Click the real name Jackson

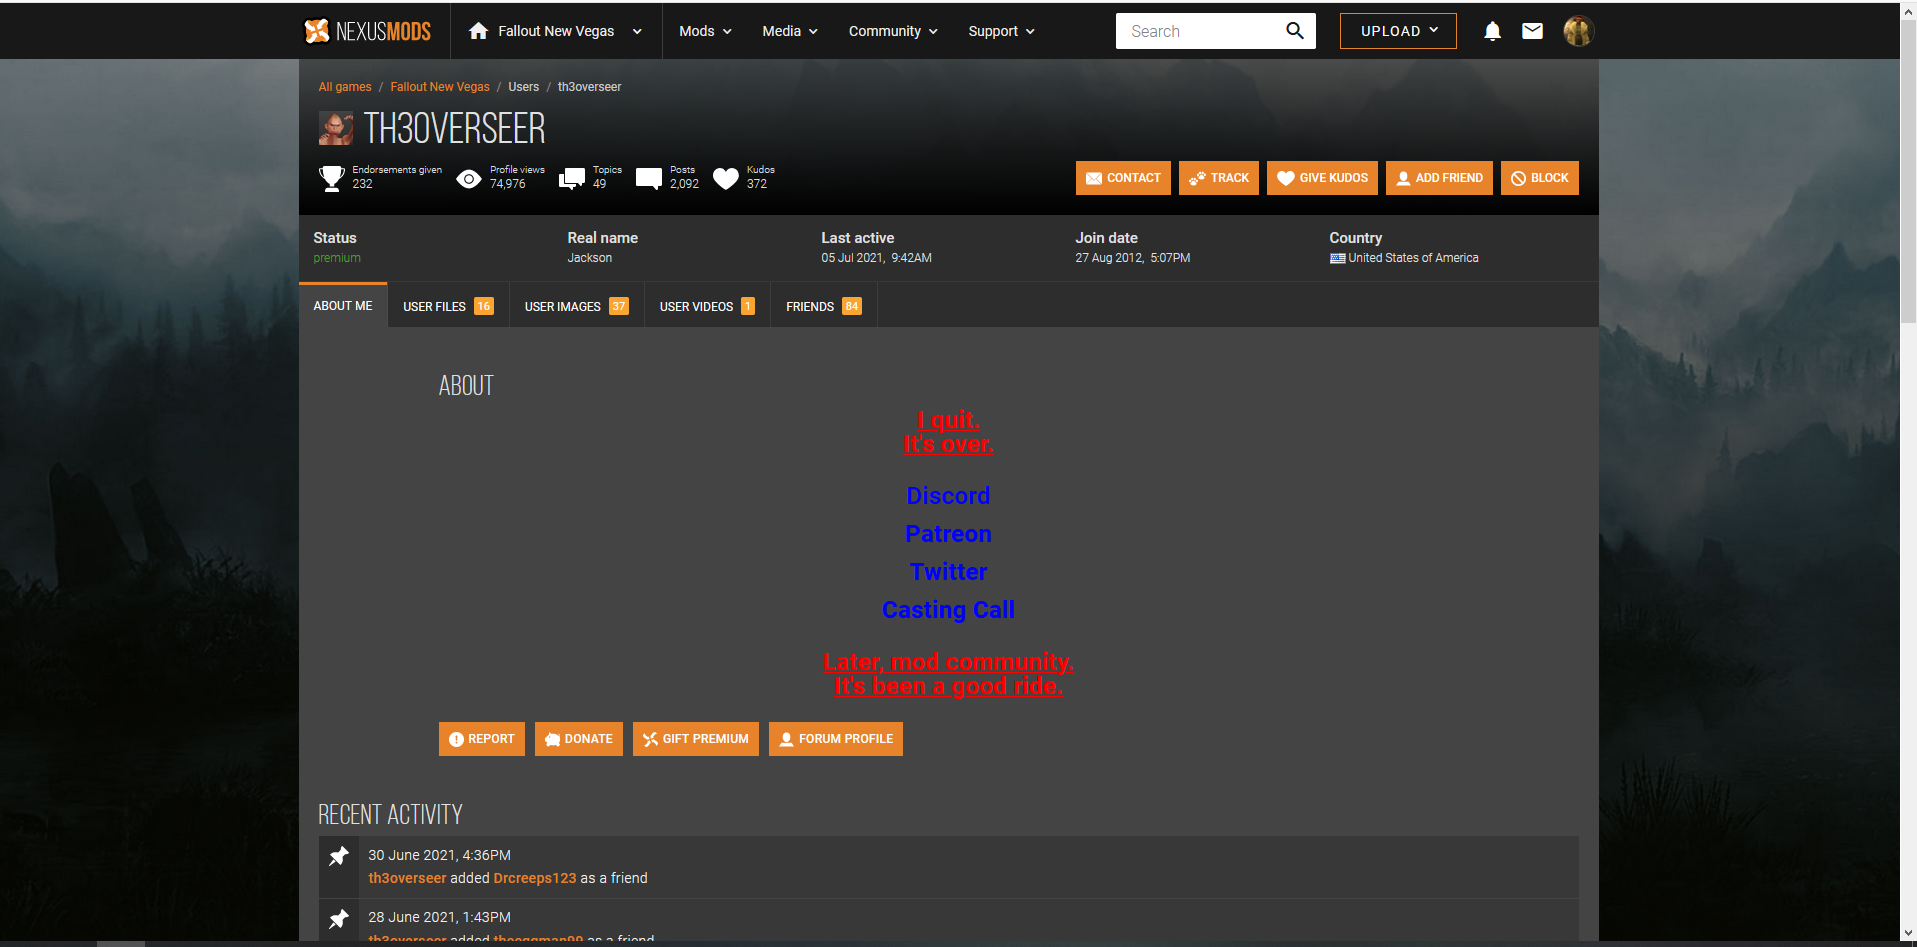click(x=590, y=258)
